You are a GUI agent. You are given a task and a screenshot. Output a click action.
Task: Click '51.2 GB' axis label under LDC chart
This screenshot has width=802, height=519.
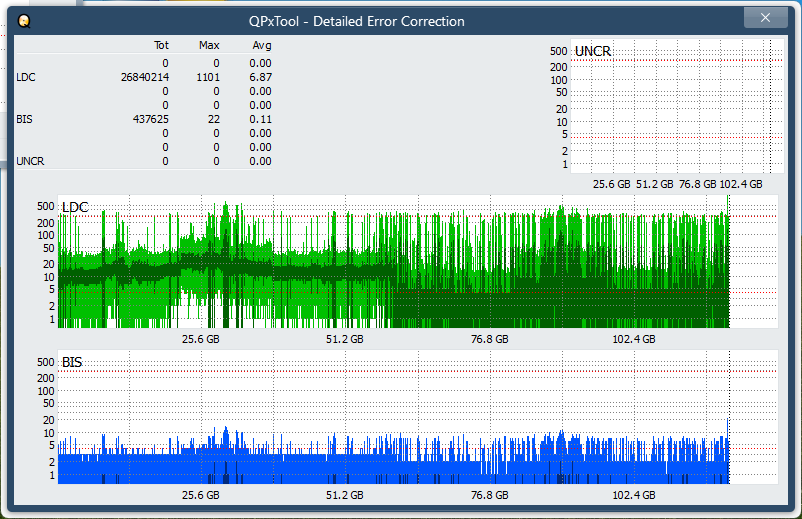point(345,339)
